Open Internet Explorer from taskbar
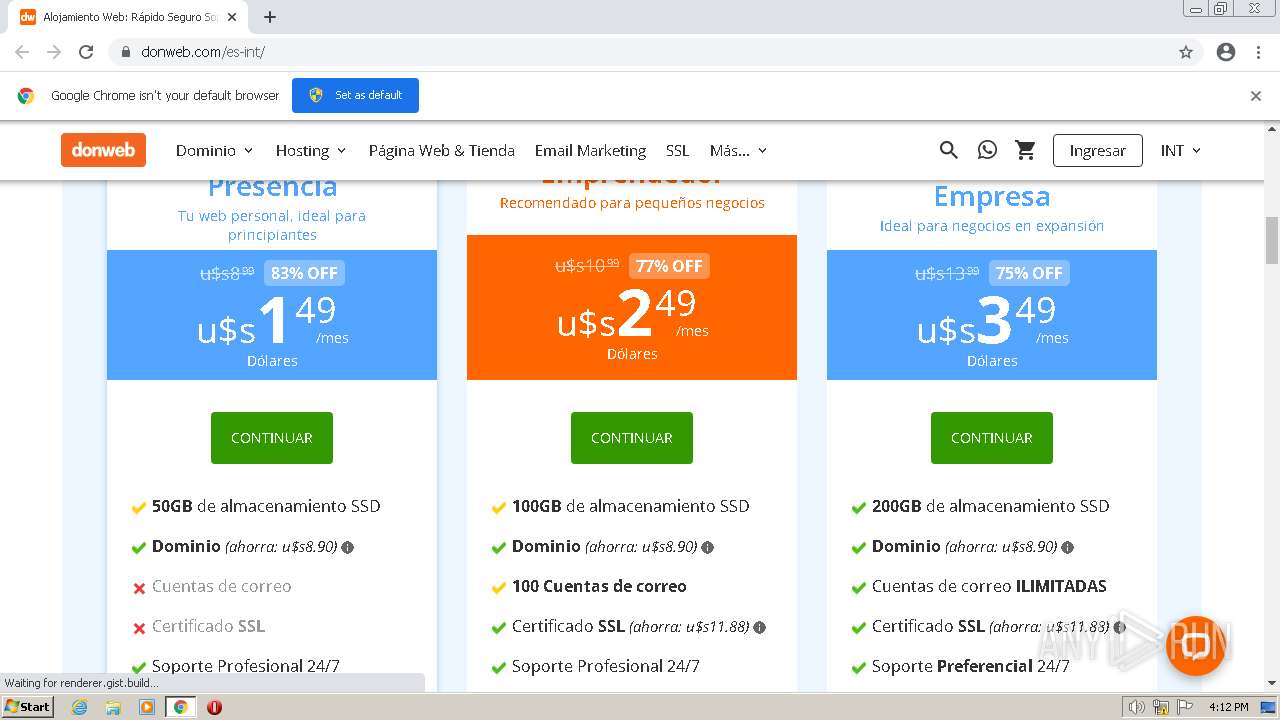Screen dimensions: 1280x720 pyautogui.click(x=79, y=707)
